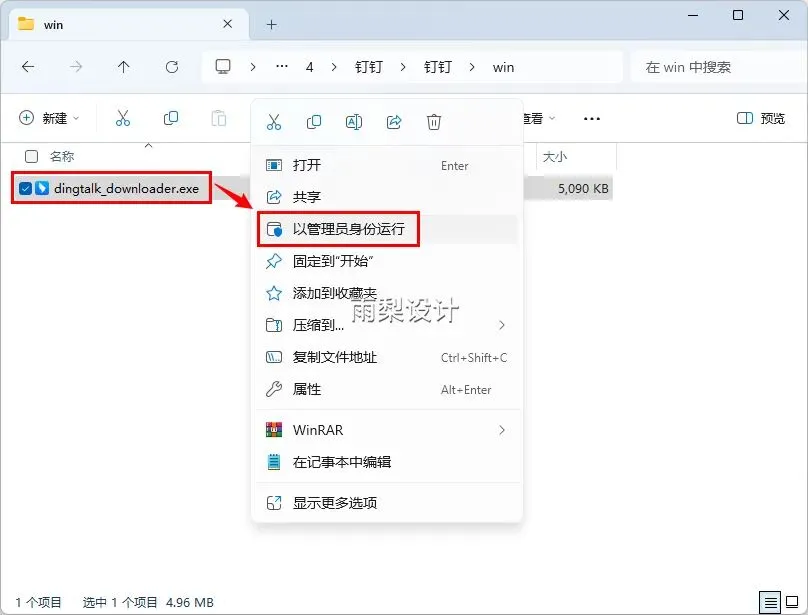Switch to details view in the status bar
The image size is (808, 615).
point(770,602)
